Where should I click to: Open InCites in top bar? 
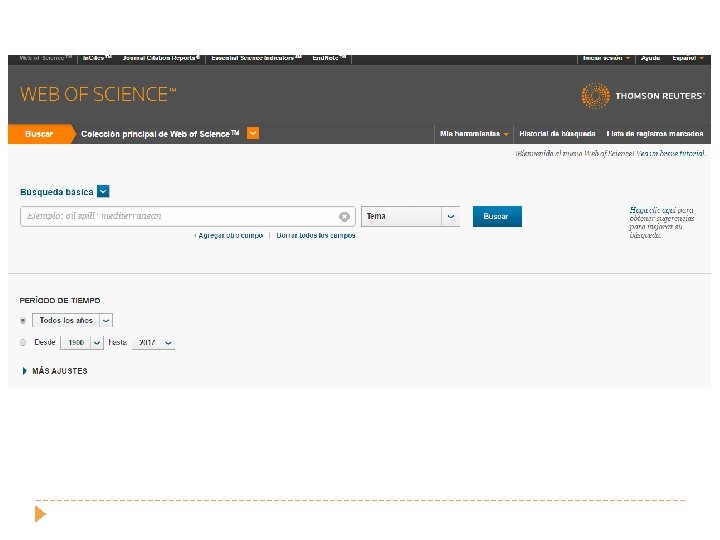pyautogui.click(x=97, y=58)
